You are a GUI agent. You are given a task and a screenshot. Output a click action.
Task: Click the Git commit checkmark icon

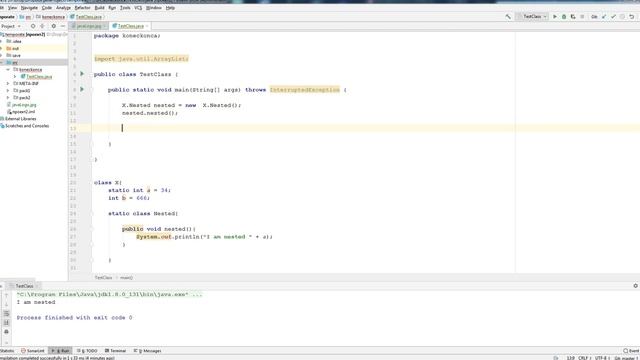(613, 17)
